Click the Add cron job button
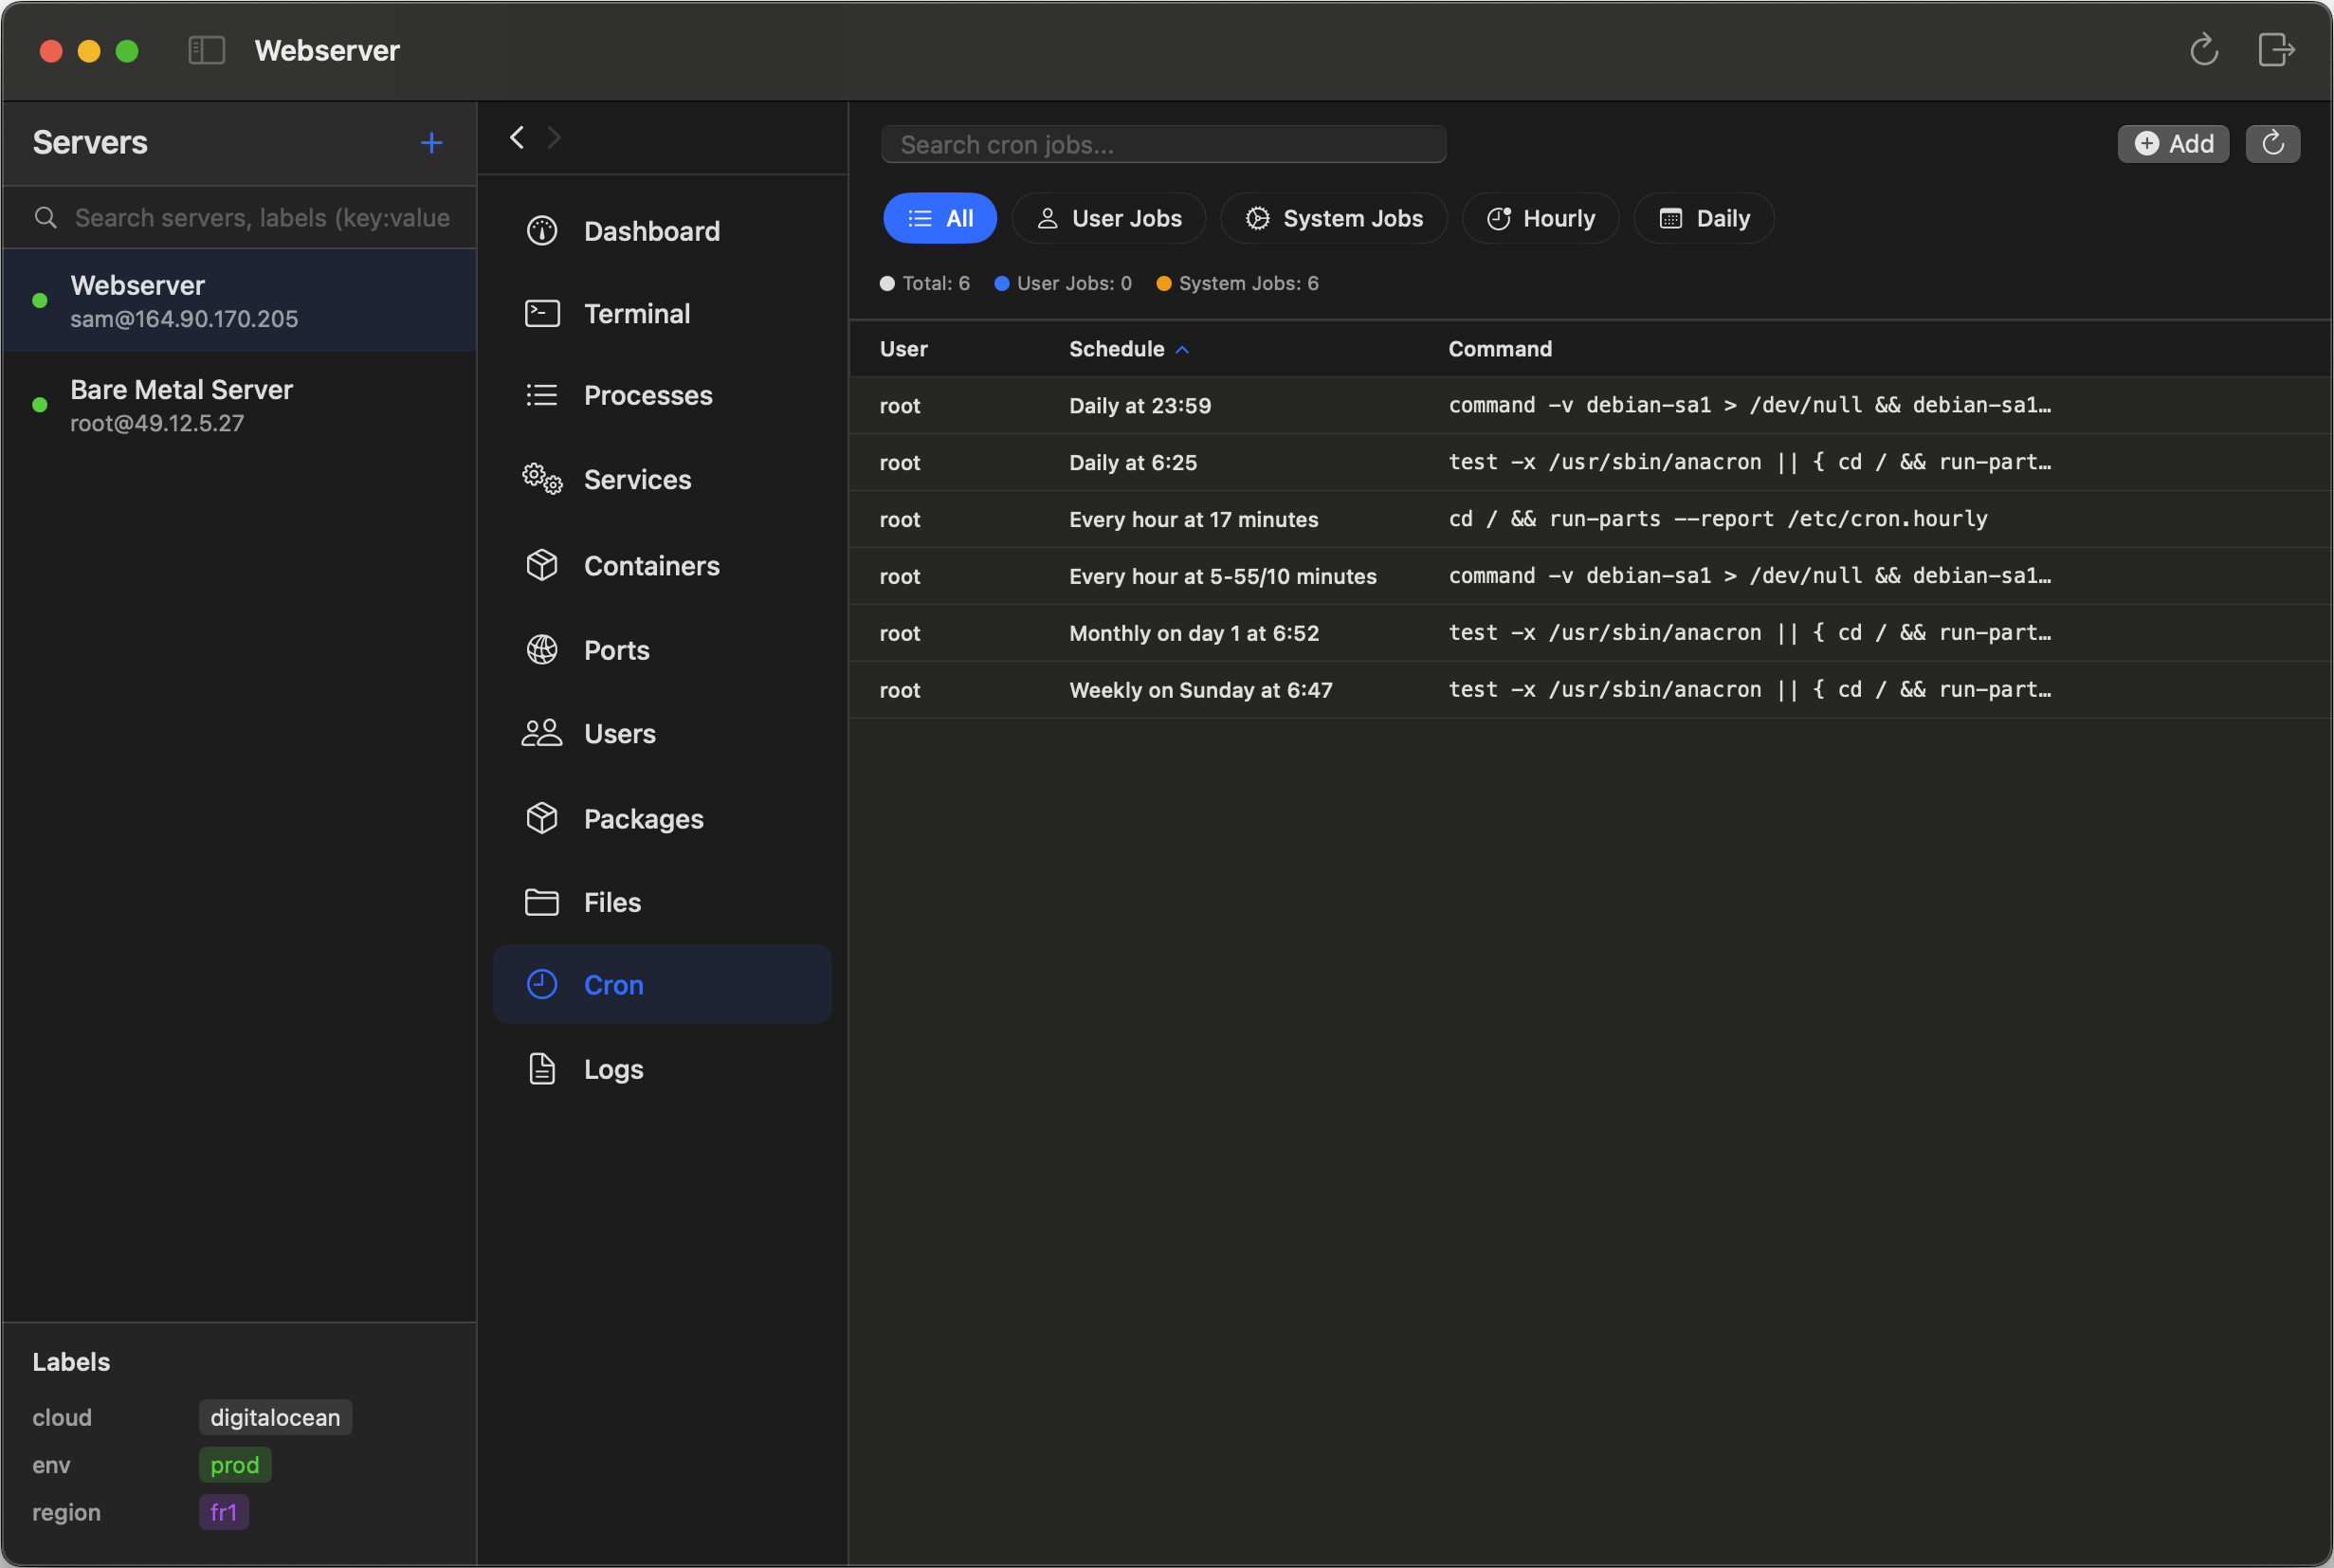The height and width of the screenshot is (1568, 2334). (x=2173, y=143)
